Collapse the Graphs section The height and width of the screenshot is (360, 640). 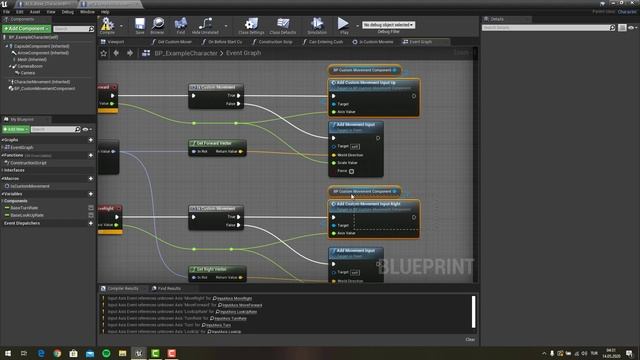click(2, 140)
